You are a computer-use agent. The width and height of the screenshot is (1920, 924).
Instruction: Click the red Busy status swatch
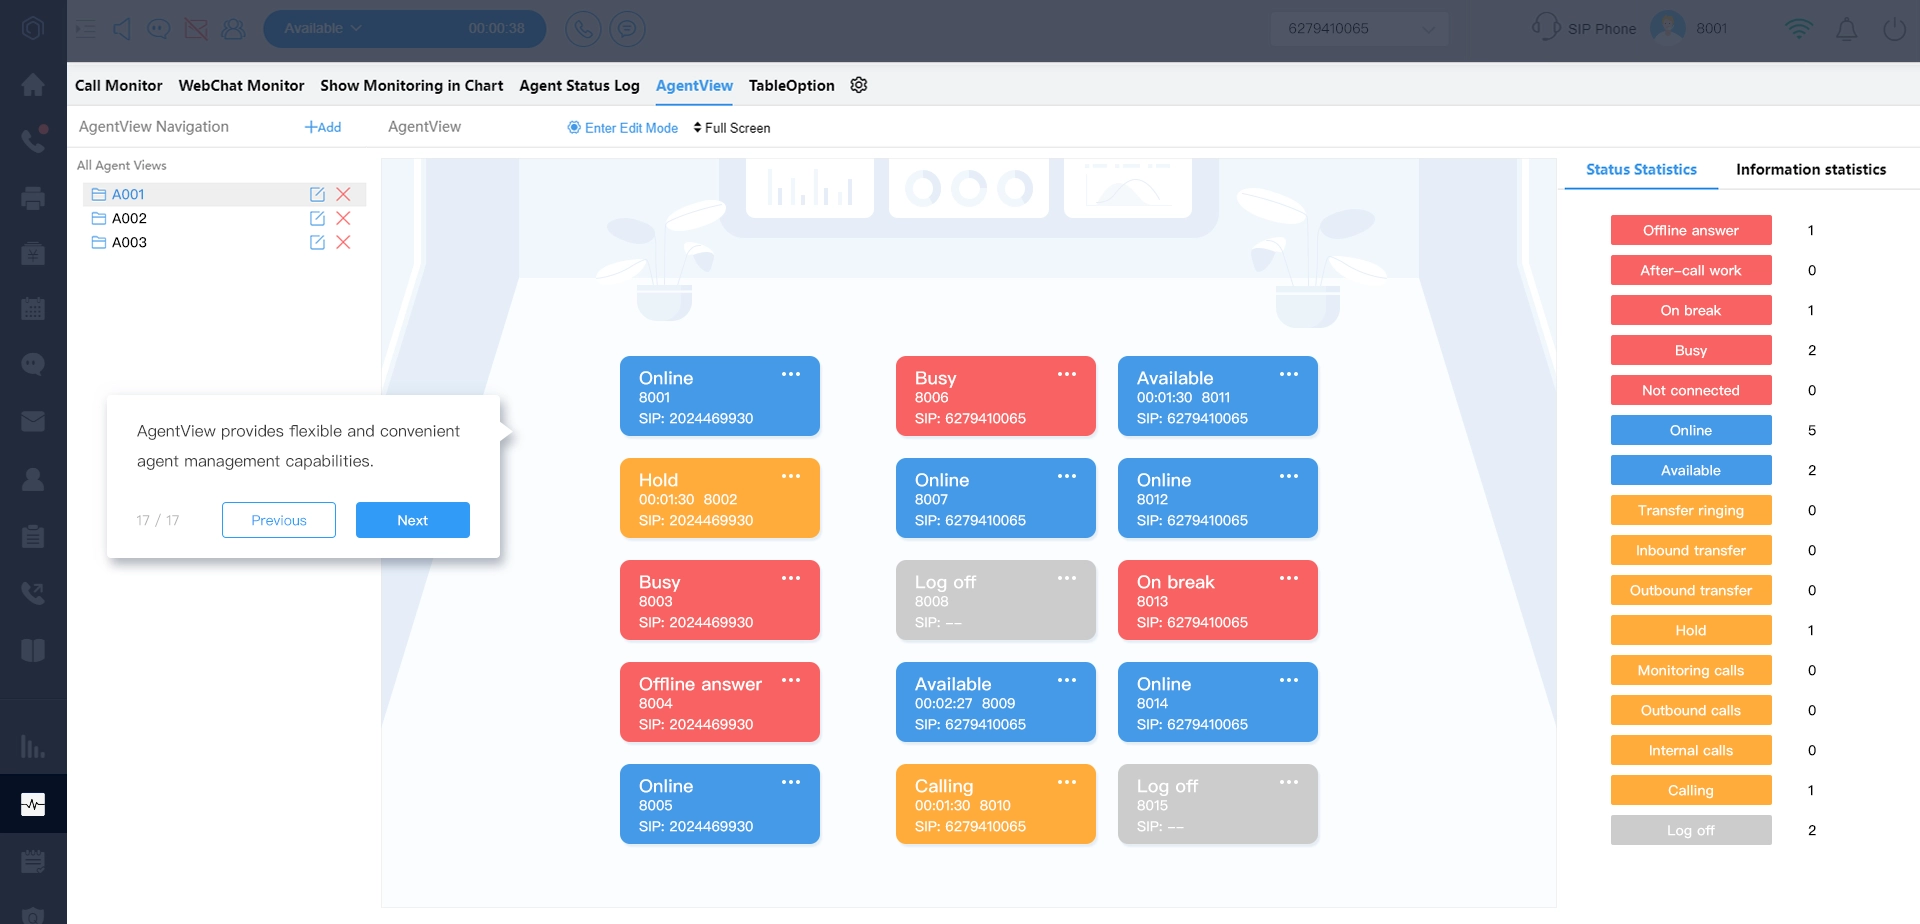(1690, 350)
